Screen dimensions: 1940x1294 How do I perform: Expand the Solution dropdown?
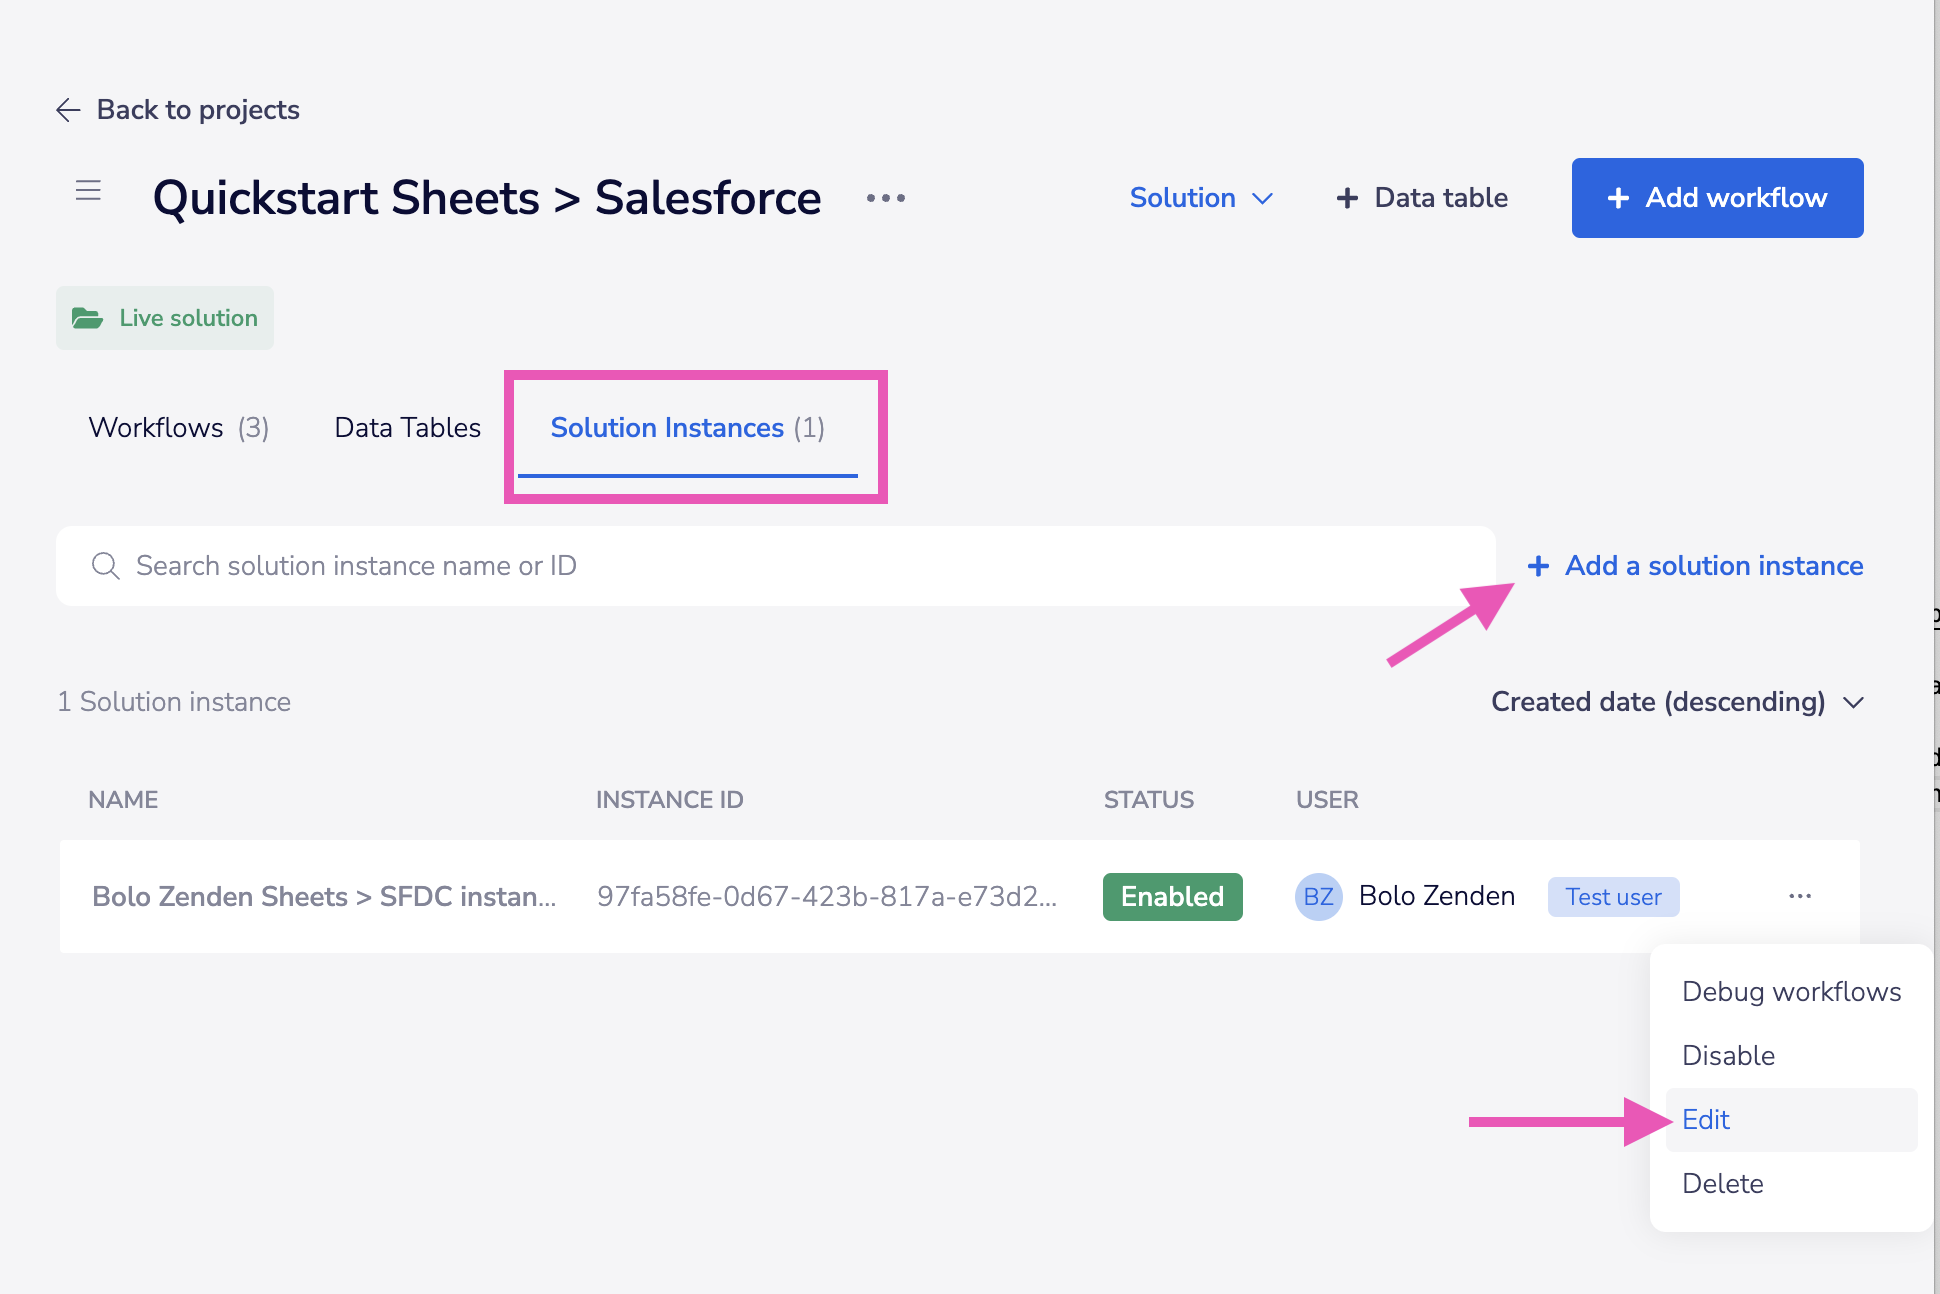[1200, 198]
